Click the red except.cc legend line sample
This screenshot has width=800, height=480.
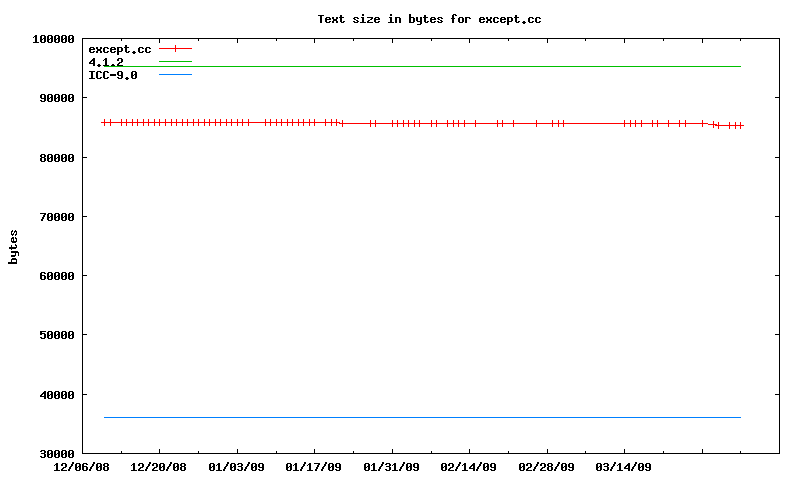175,48
